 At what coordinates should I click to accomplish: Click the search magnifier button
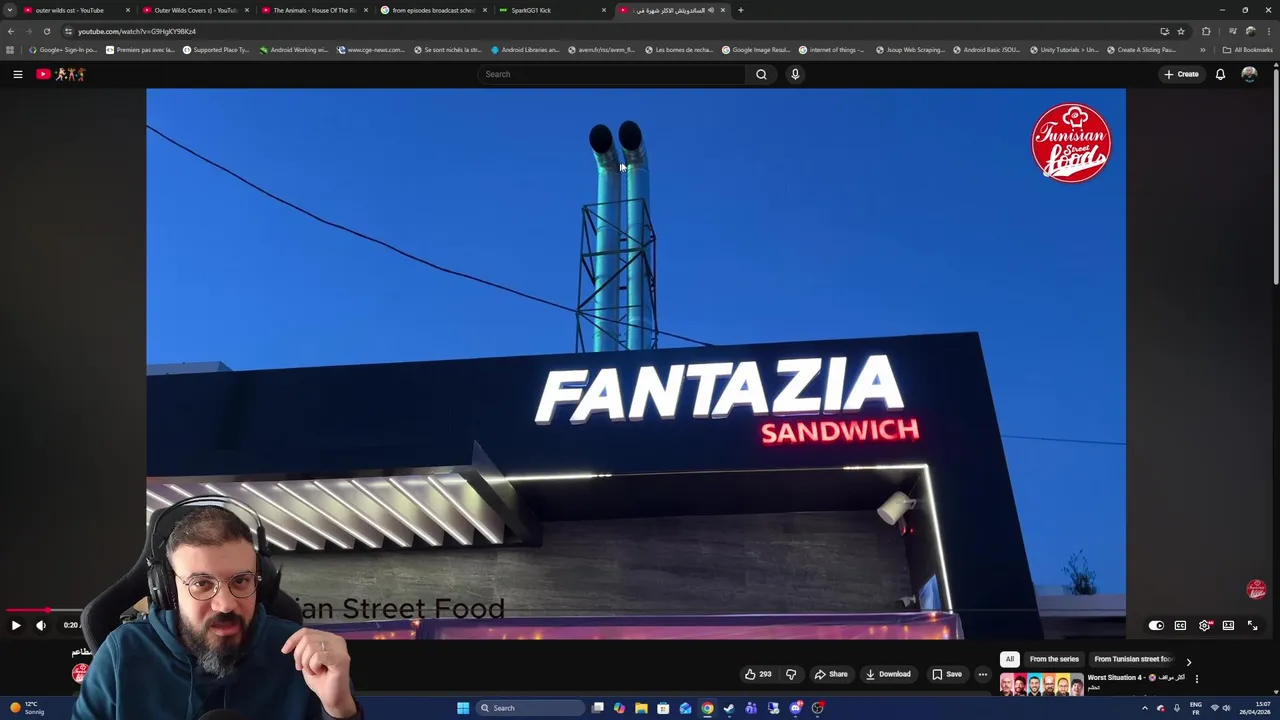761,74
